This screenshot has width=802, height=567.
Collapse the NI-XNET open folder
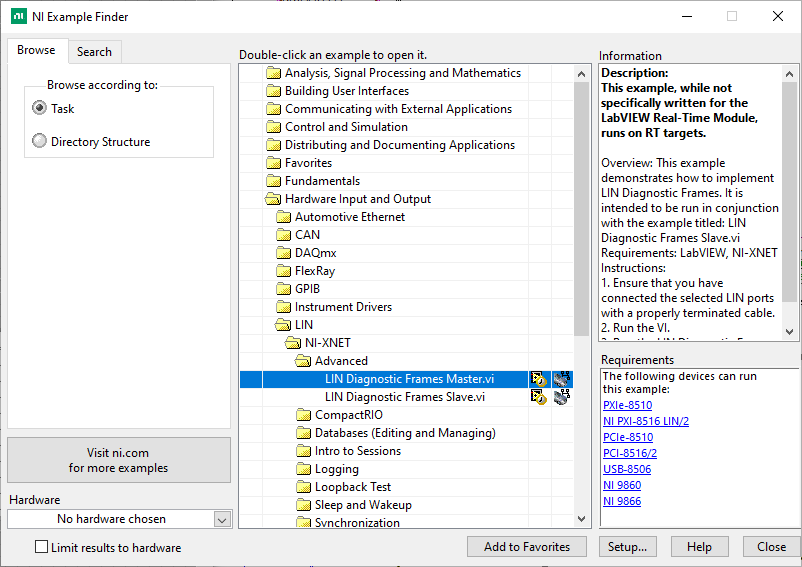(293, 343)
